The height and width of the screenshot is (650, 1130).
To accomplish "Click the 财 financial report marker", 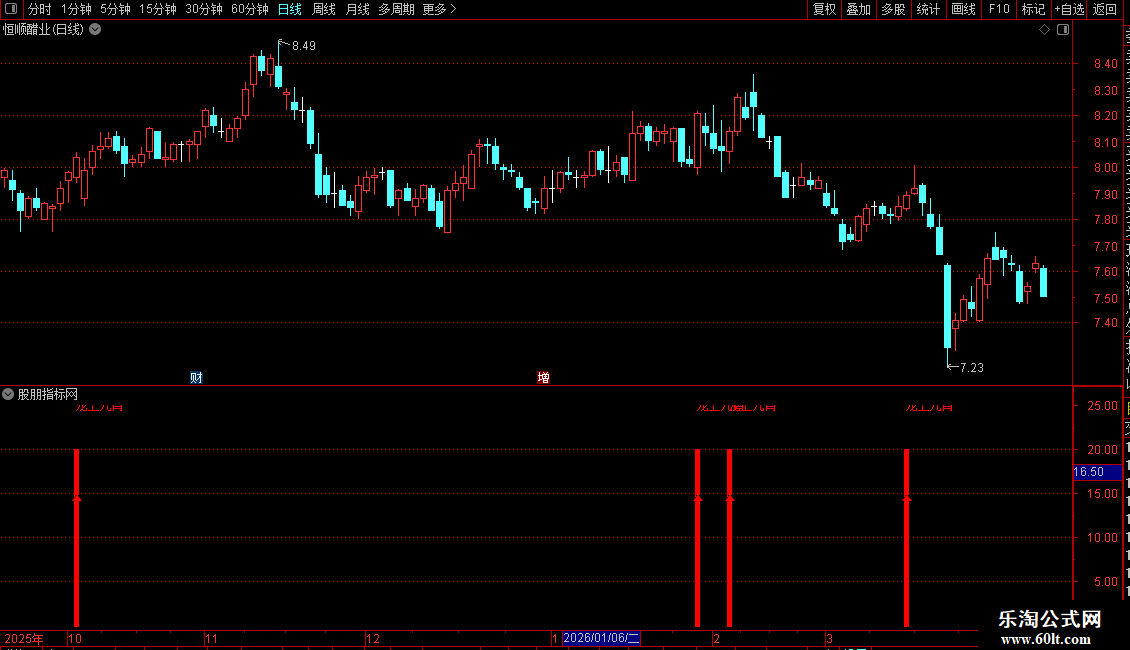I will (196, 378).
